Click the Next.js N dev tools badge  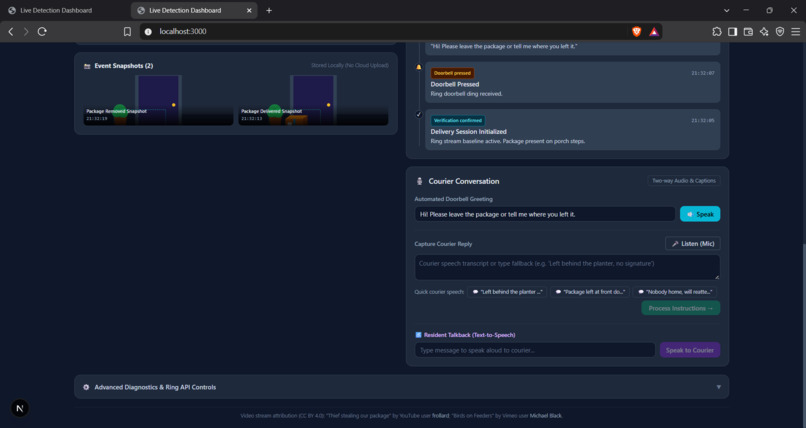tap(20, 408)
